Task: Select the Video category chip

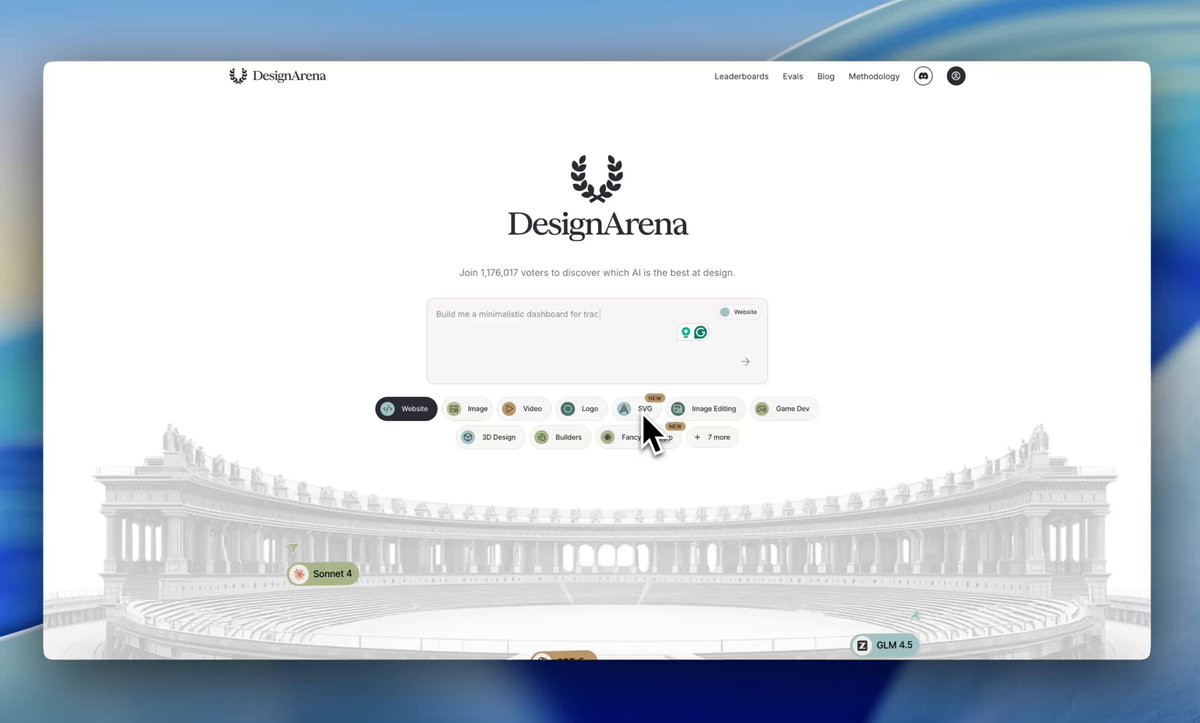Action: [x=523, y=409]
